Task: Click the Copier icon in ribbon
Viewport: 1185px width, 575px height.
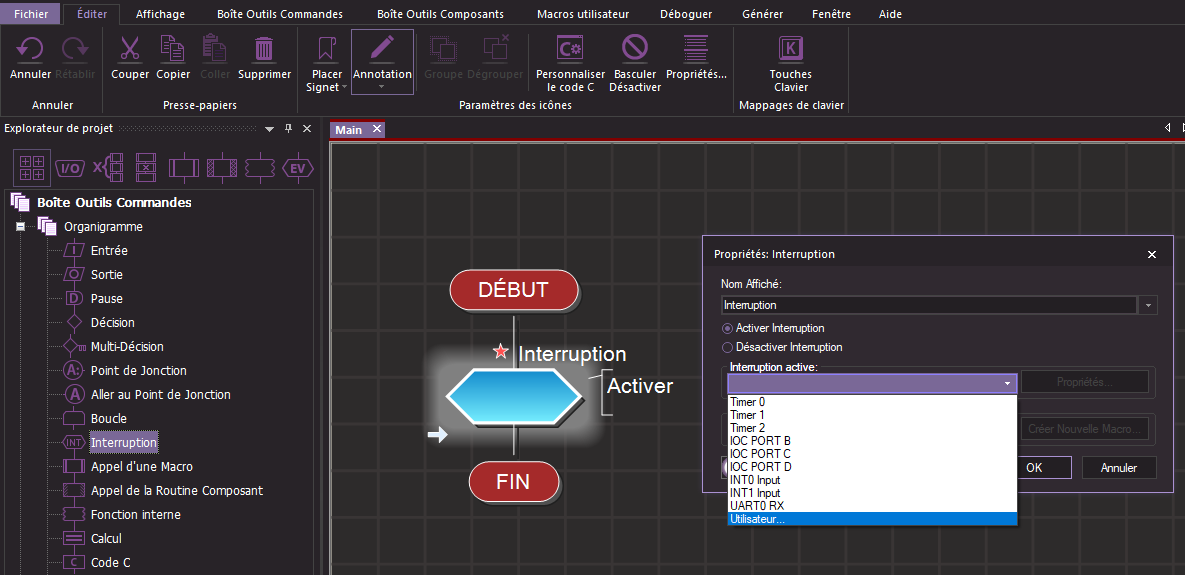Action: click(x=173, y=49)
